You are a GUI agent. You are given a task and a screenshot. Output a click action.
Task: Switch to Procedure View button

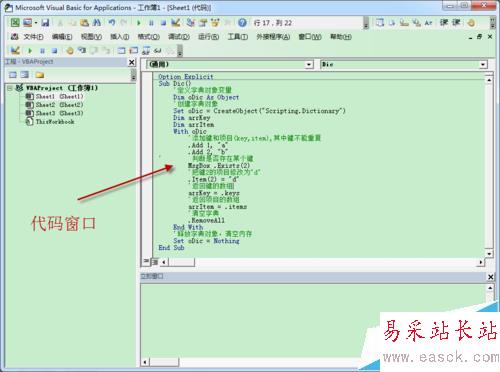pos(146,262)
